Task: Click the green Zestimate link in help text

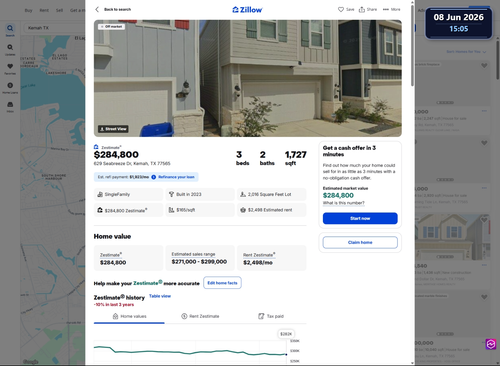Action: (x=147, y=283)
